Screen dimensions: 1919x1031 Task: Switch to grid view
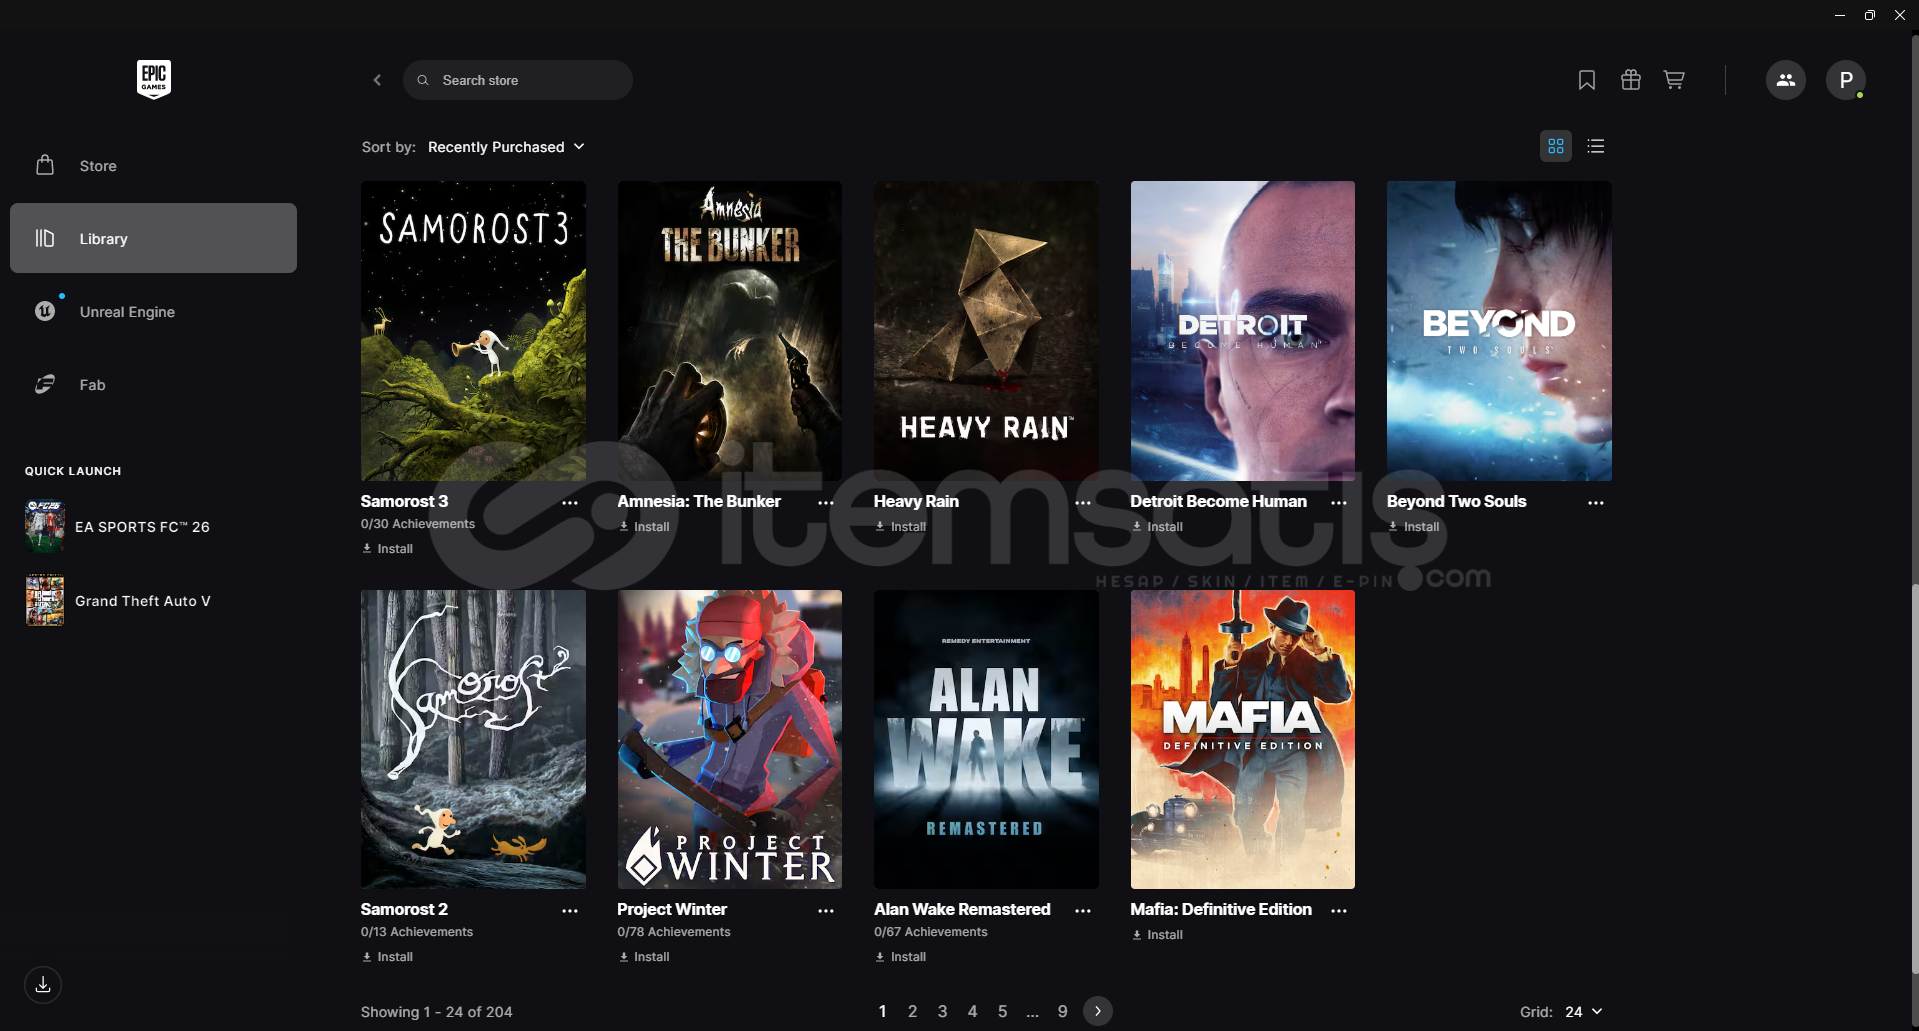click(1556, 146)
